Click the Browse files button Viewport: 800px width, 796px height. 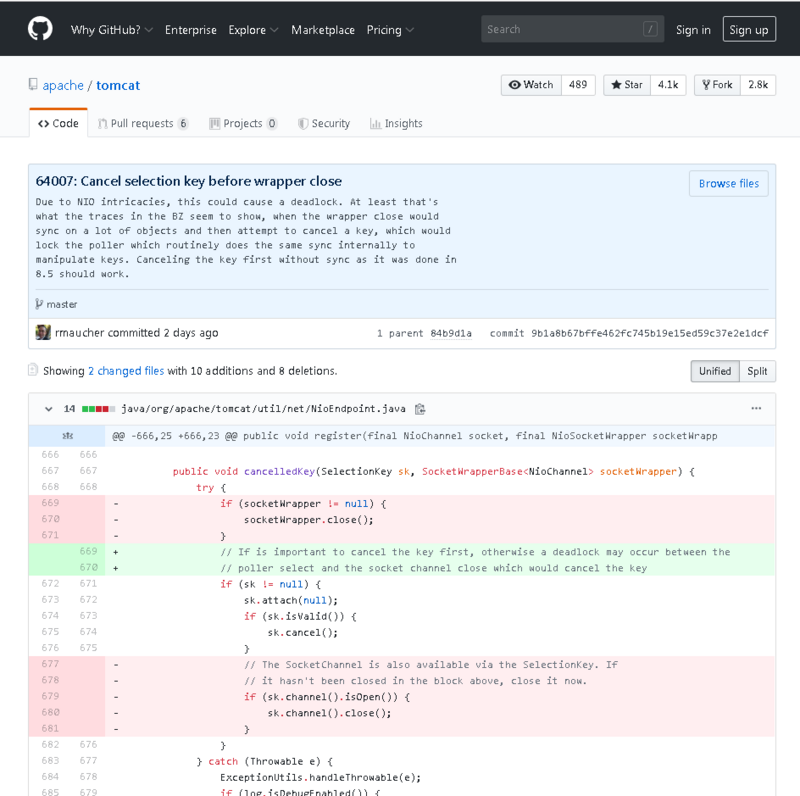[x=728, y=183]
